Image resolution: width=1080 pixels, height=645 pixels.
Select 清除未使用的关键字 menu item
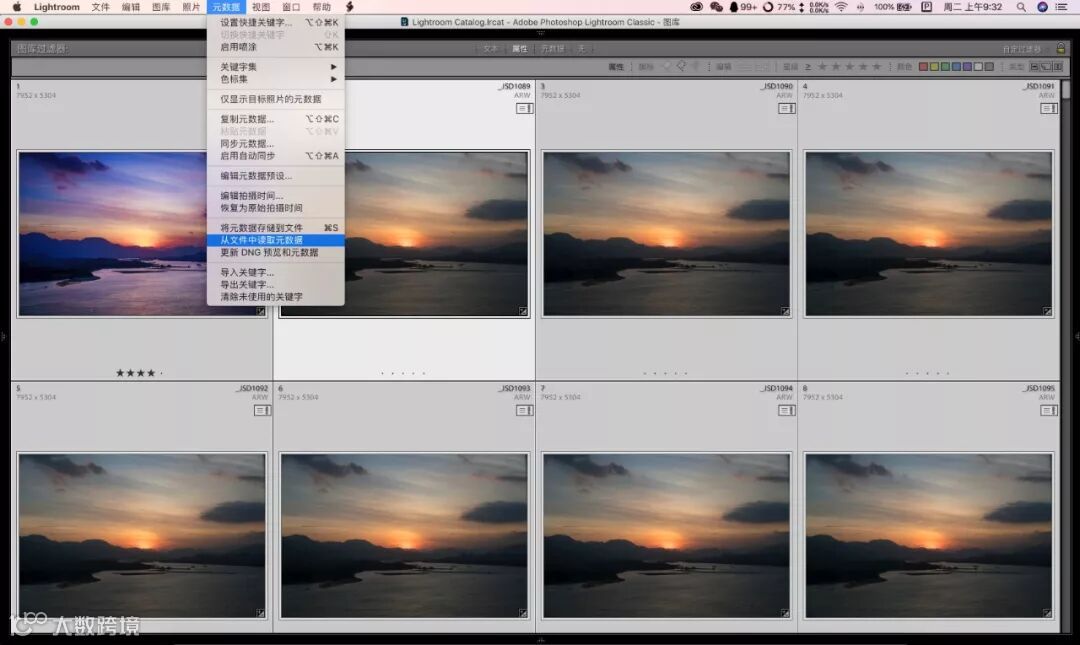tap(276, 297)
